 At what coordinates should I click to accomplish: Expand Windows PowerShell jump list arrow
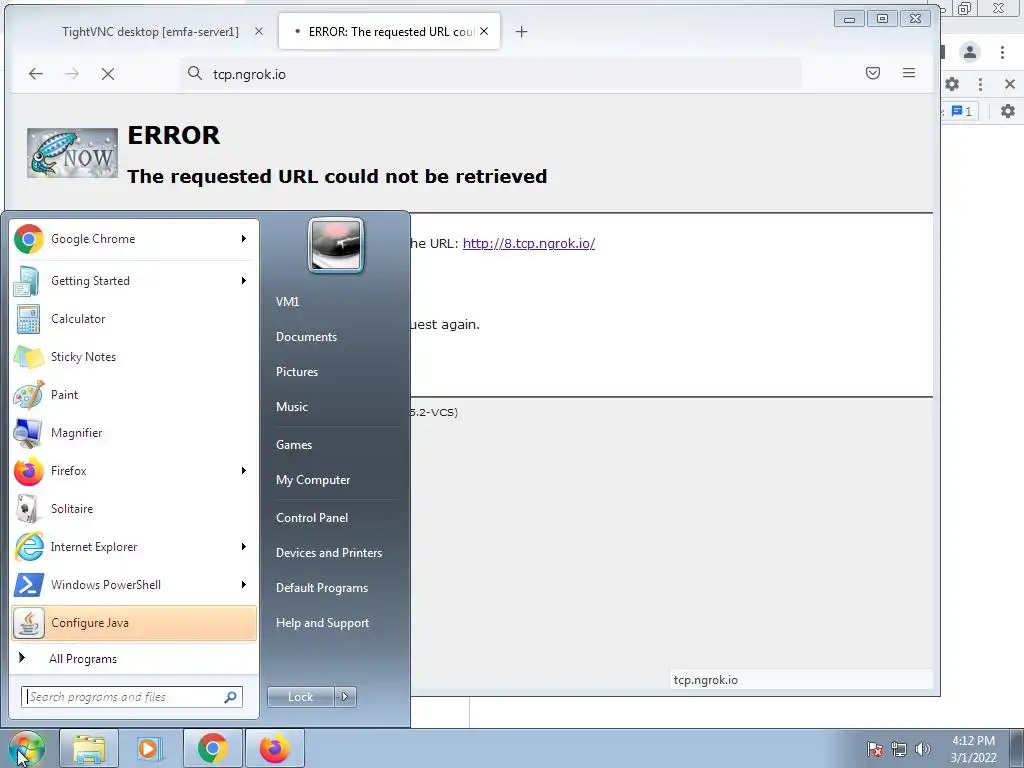coord(244,584)
